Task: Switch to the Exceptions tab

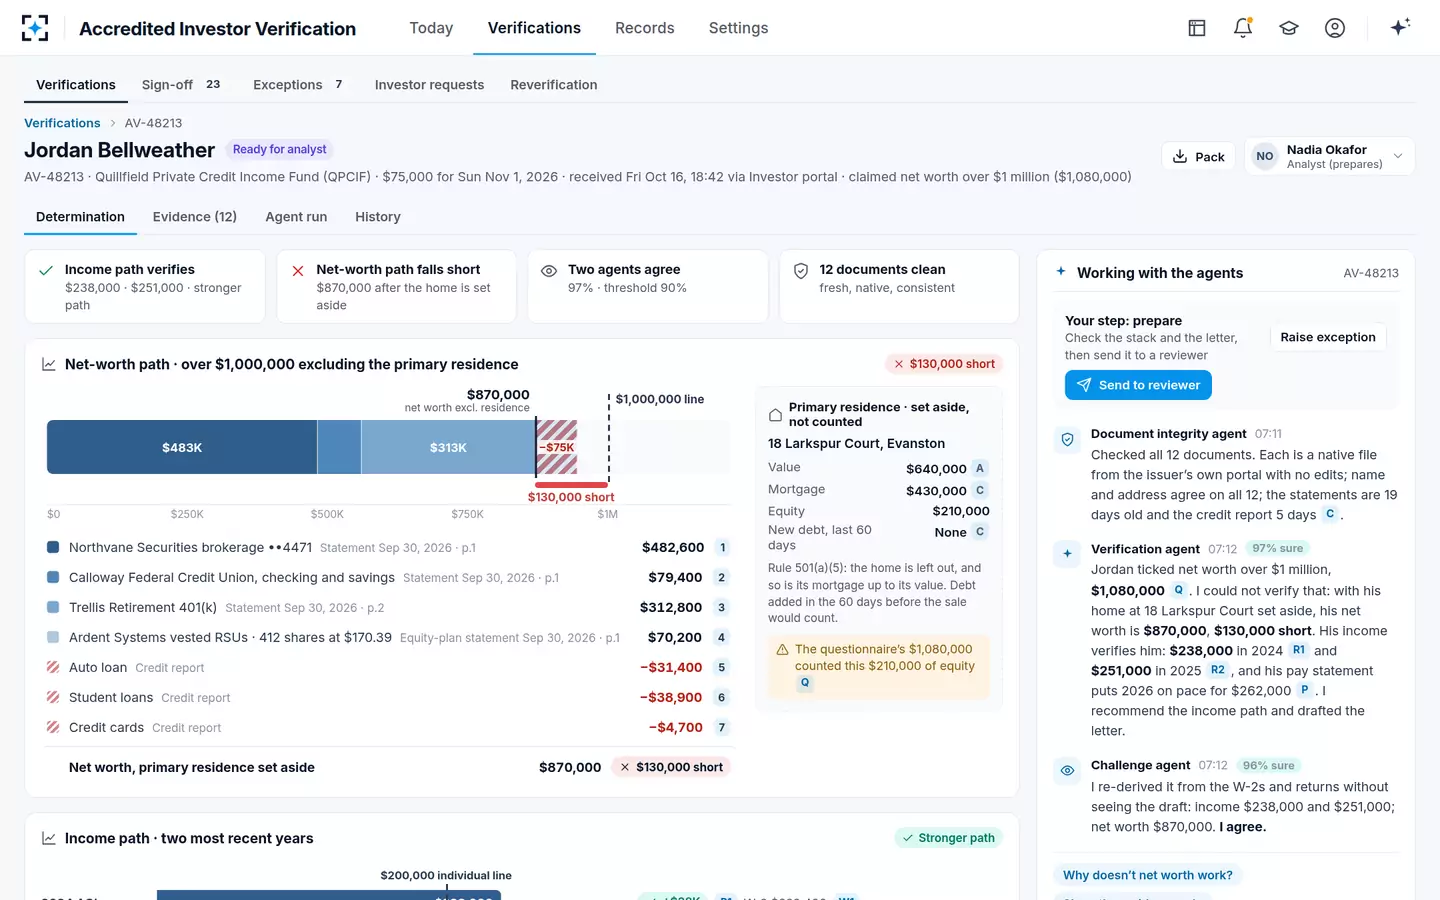Action: [299, 85]
